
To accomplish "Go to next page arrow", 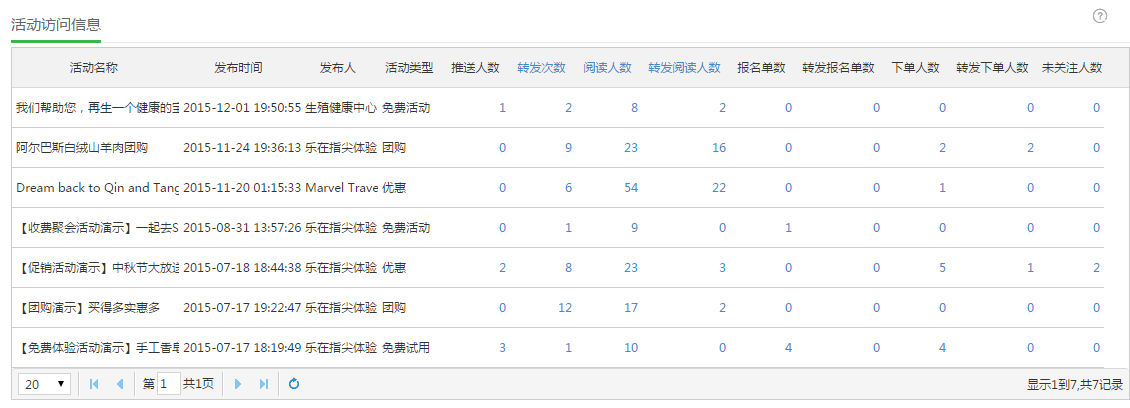I will point(238,384).
